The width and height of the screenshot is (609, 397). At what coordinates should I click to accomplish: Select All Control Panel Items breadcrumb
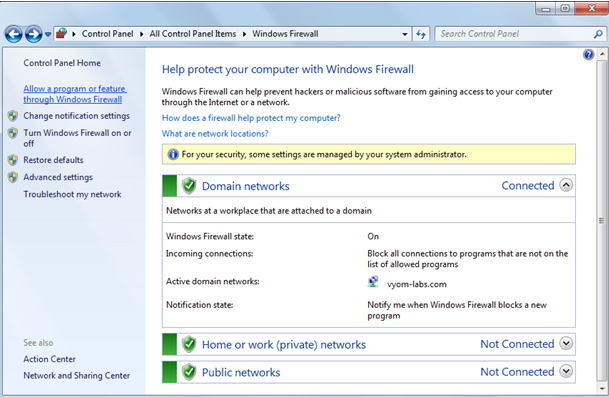pos(193,34)
